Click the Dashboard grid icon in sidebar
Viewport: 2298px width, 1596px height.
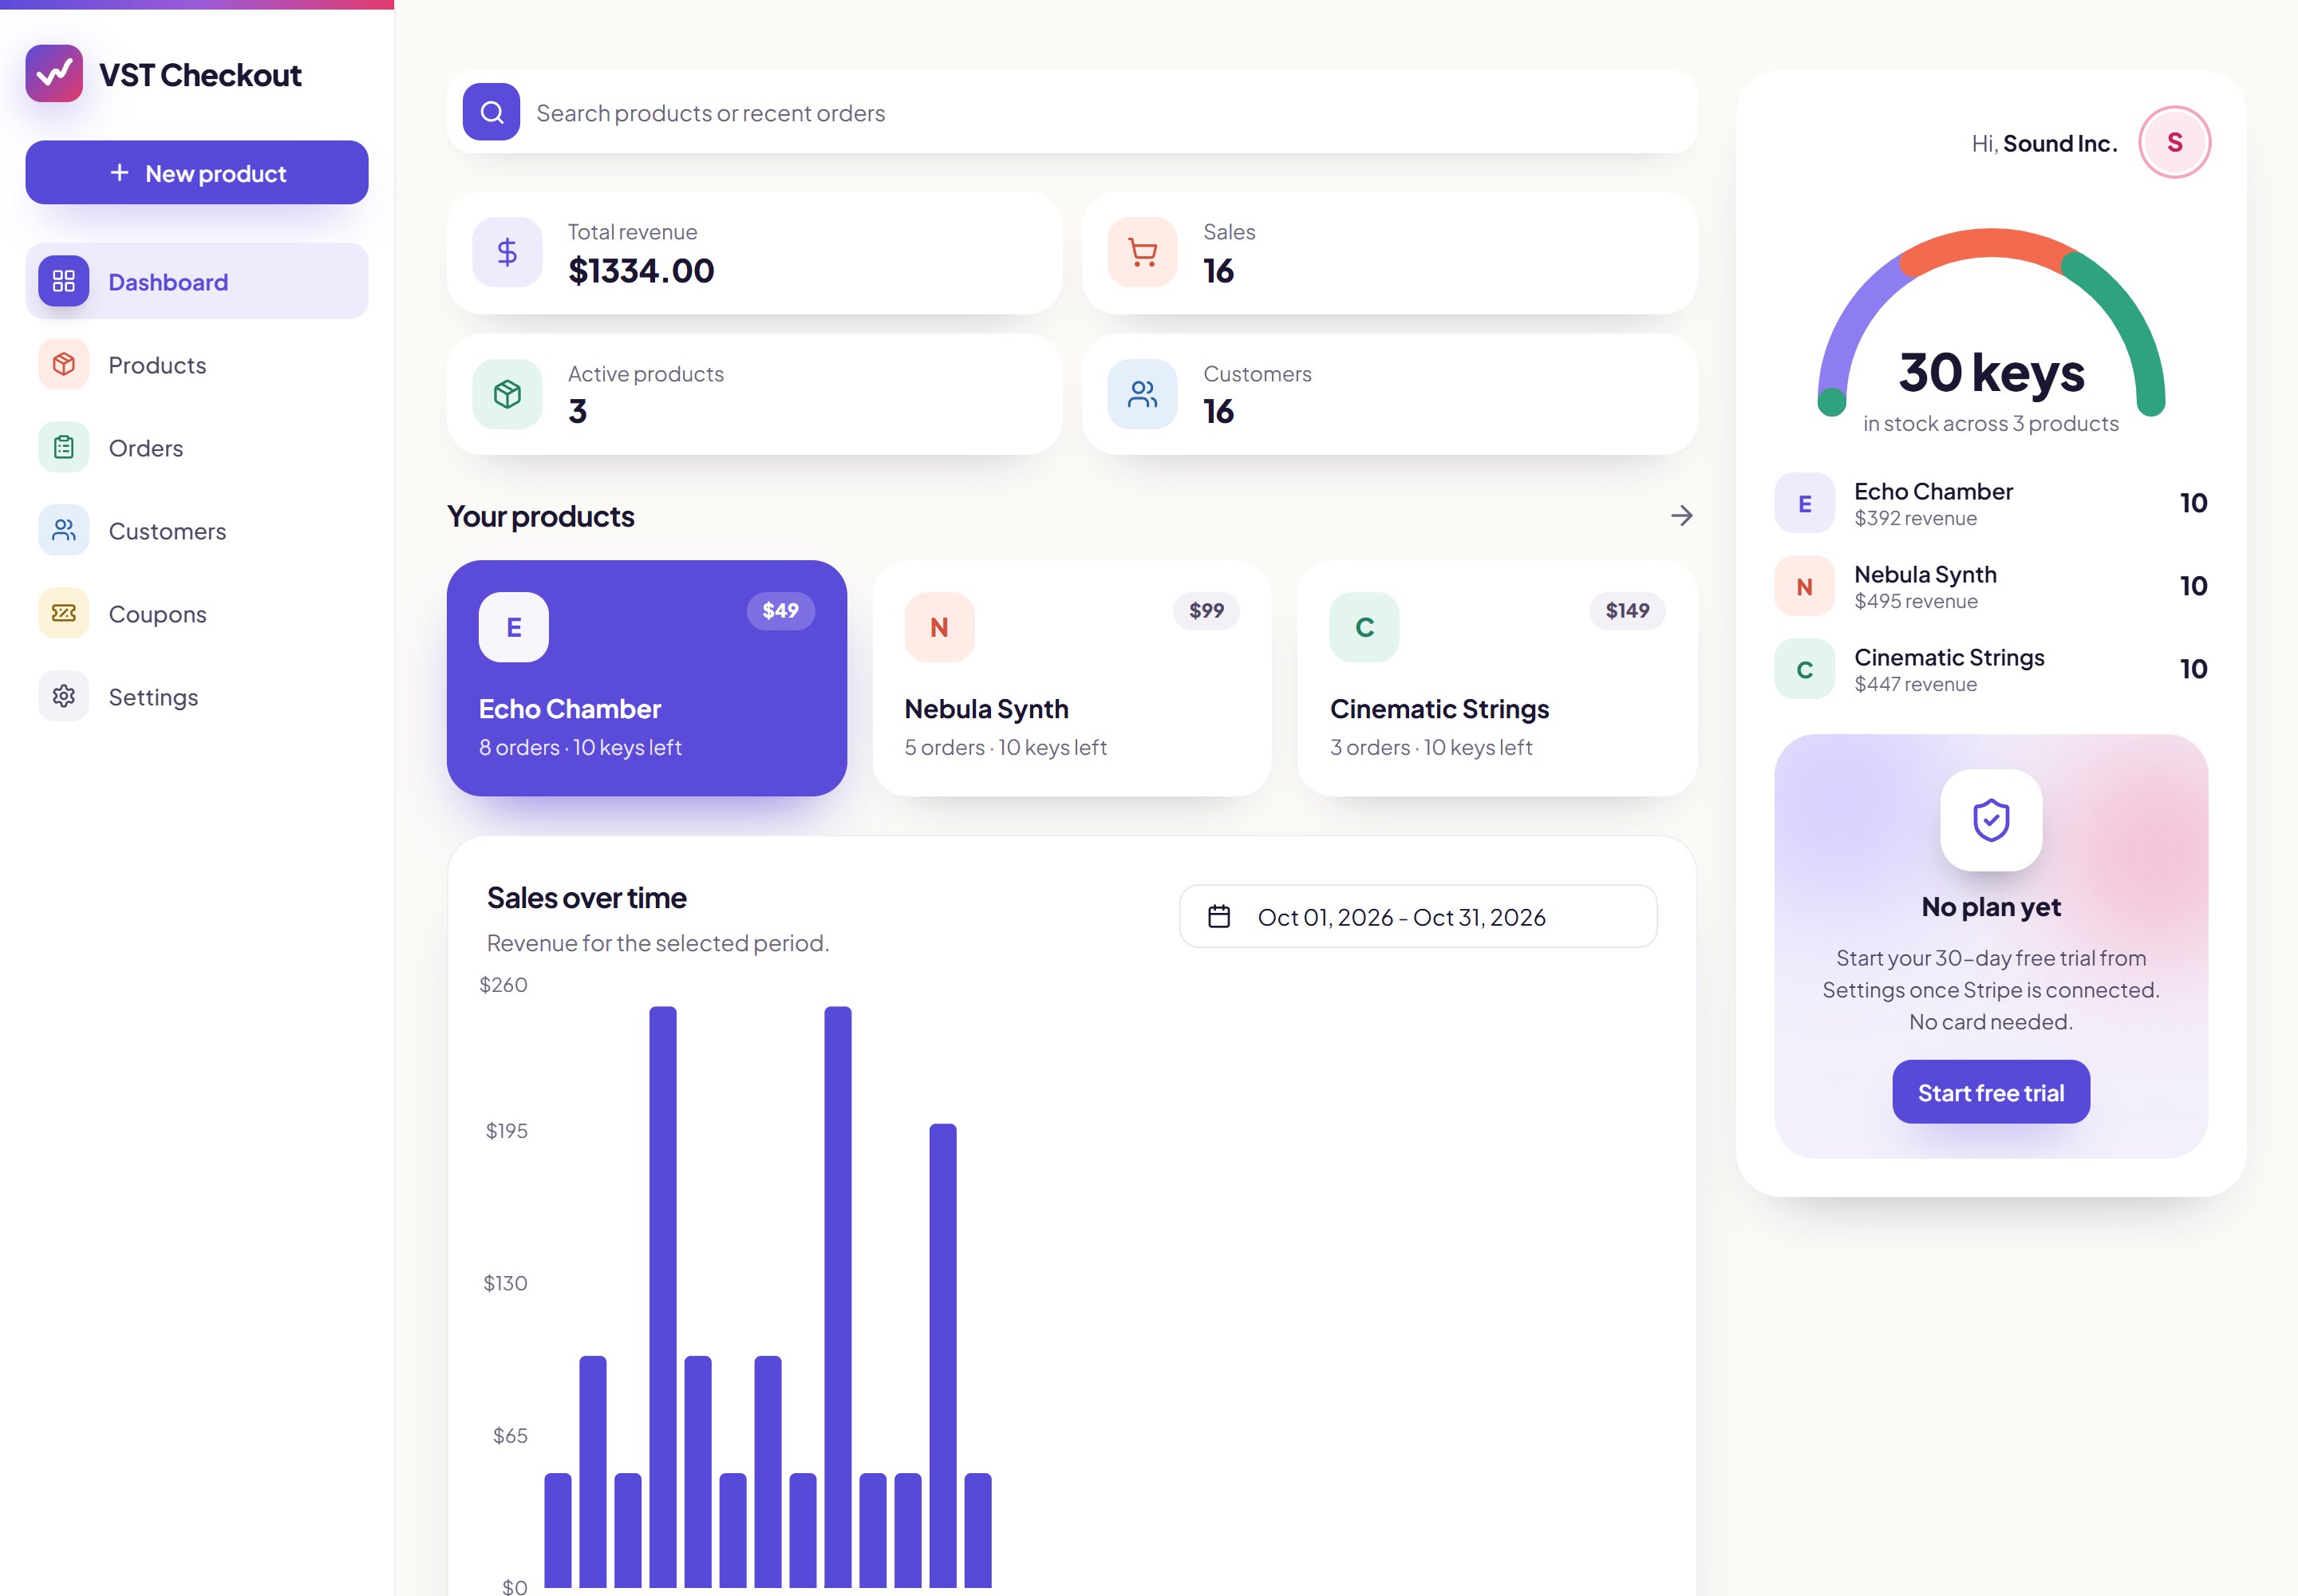[64, 281]
